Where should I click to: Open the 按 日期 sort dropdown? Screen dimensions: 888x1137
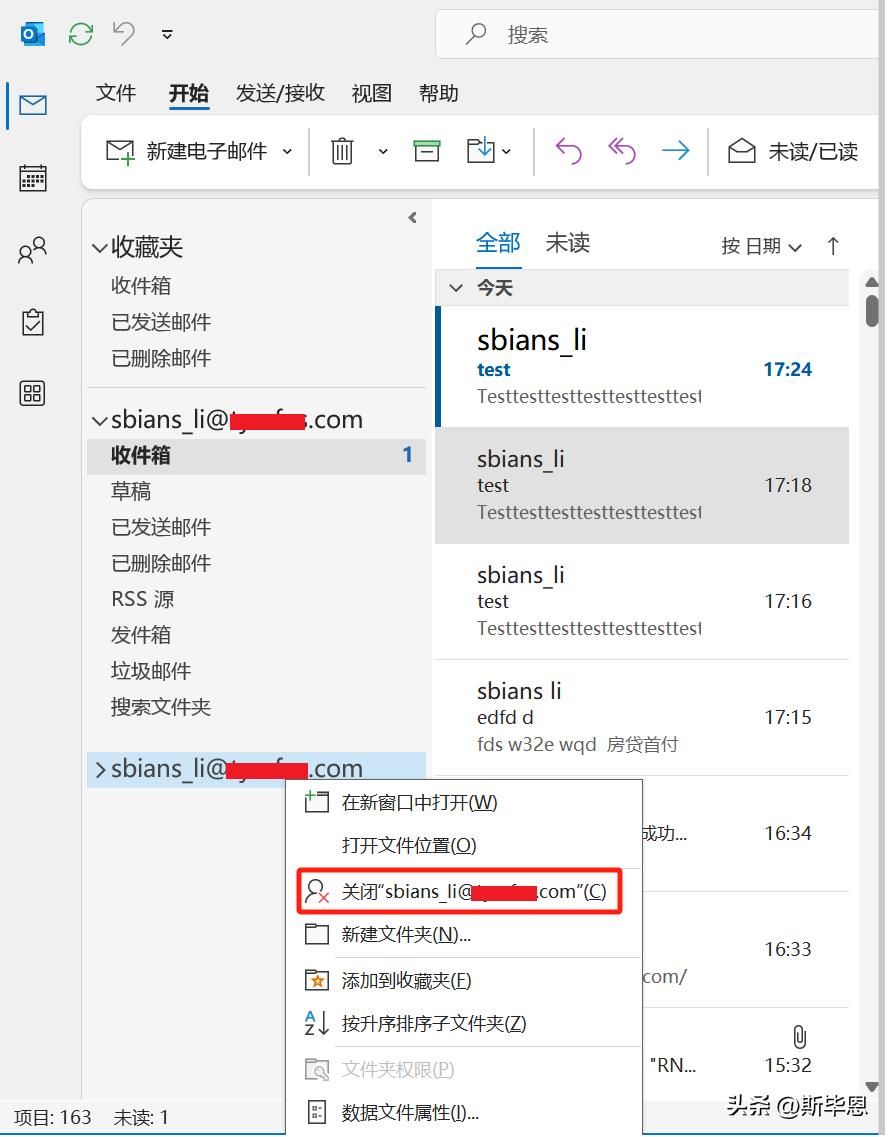pos(761,247)
